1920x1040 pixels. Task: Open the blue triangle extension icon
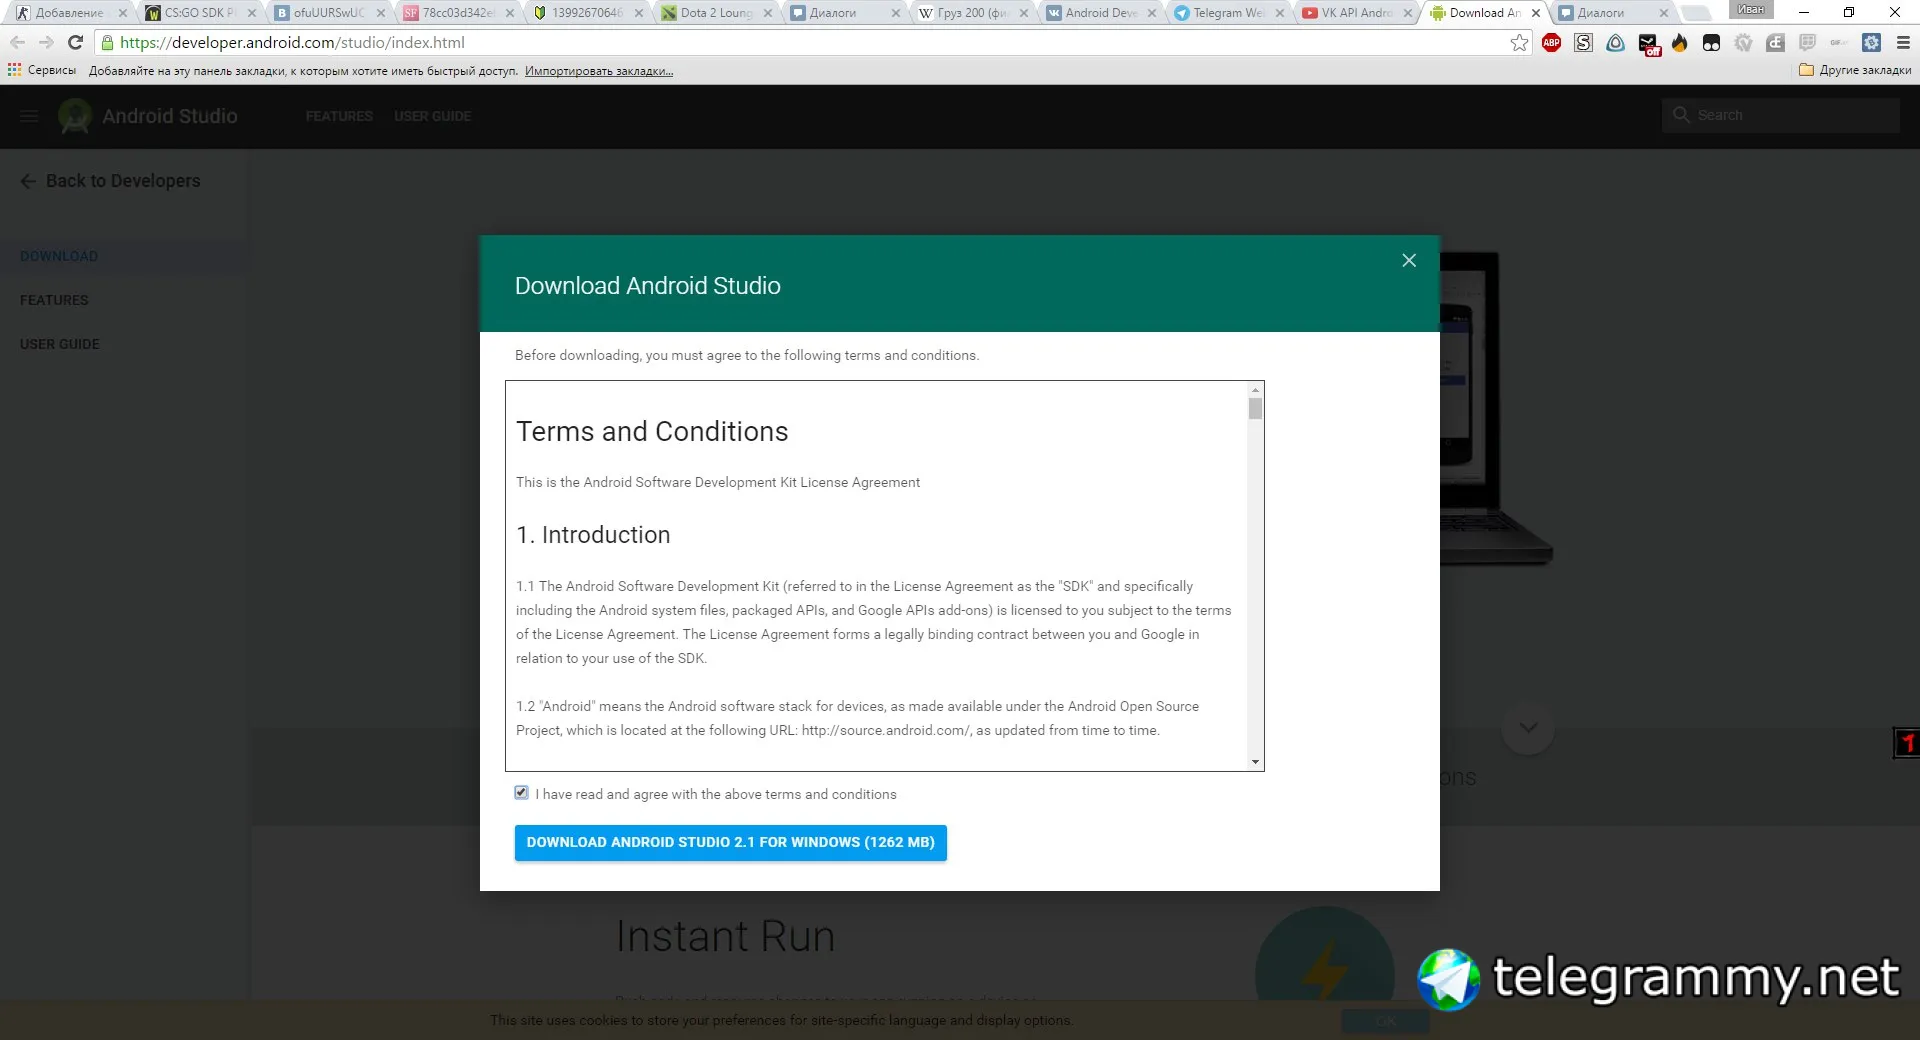1616,43
